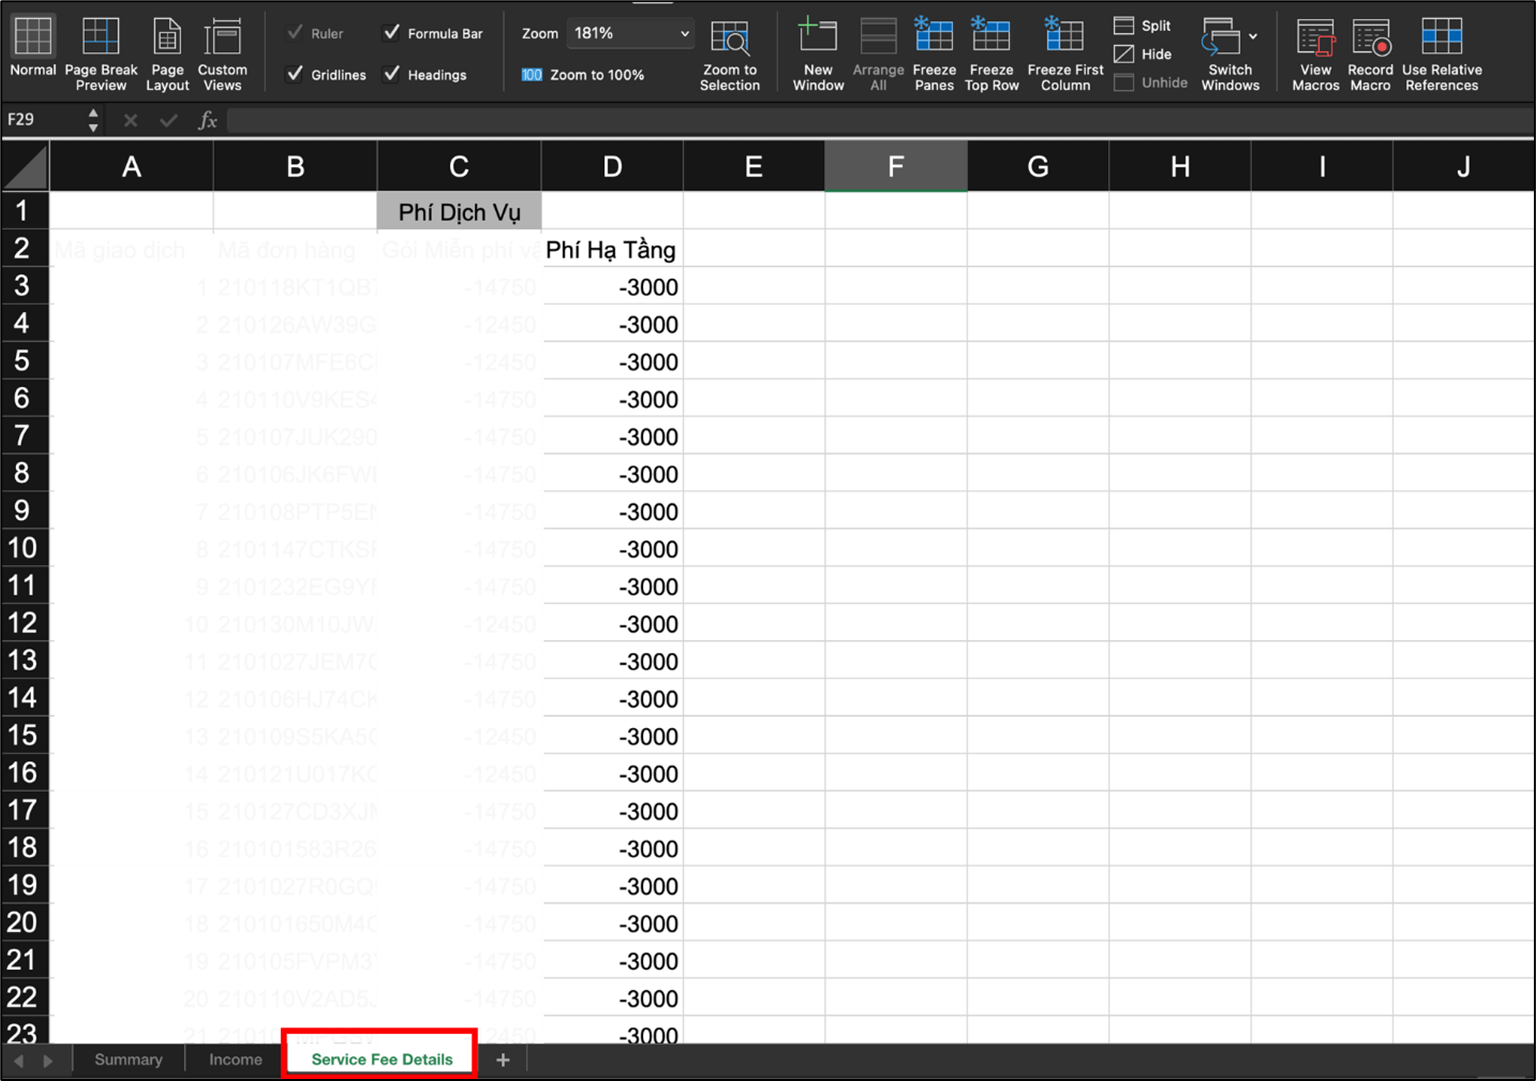Click Zoom to Selection
Screen dimensions: 1536x1081
[730, 53]
